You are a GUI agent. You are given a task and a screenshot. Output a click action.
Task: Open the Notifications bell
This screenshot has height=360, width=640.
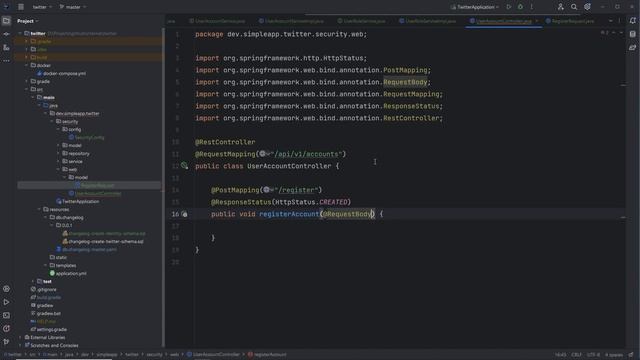[633, 20]
